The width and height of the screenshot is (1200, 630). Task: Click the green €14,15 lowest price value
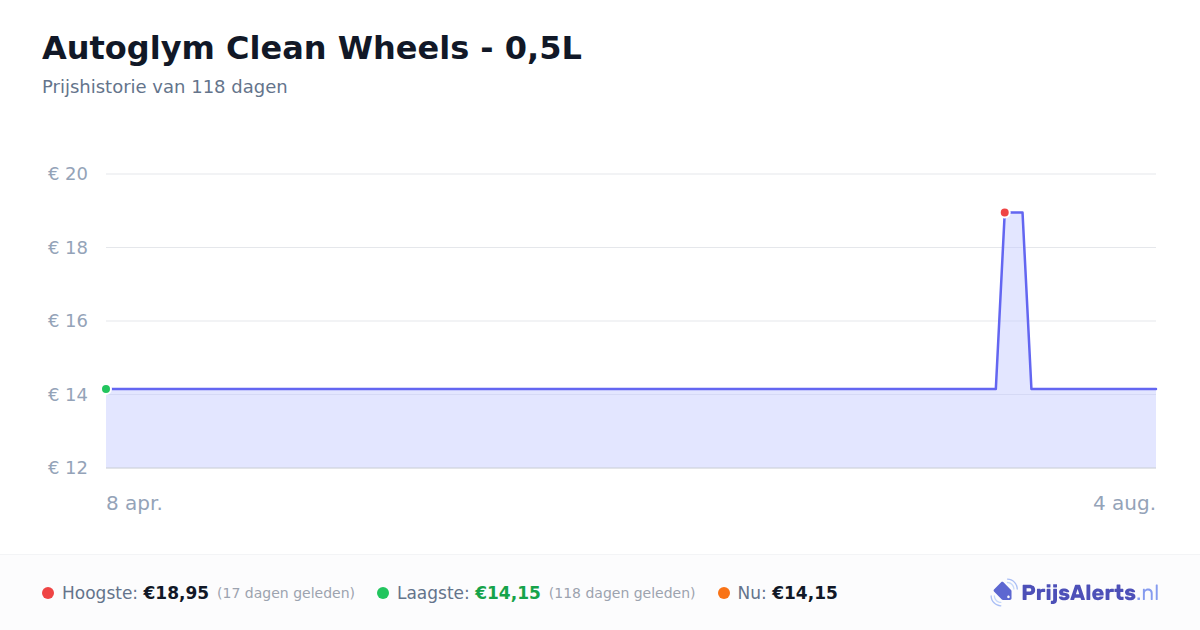click(x=508, y=593)
